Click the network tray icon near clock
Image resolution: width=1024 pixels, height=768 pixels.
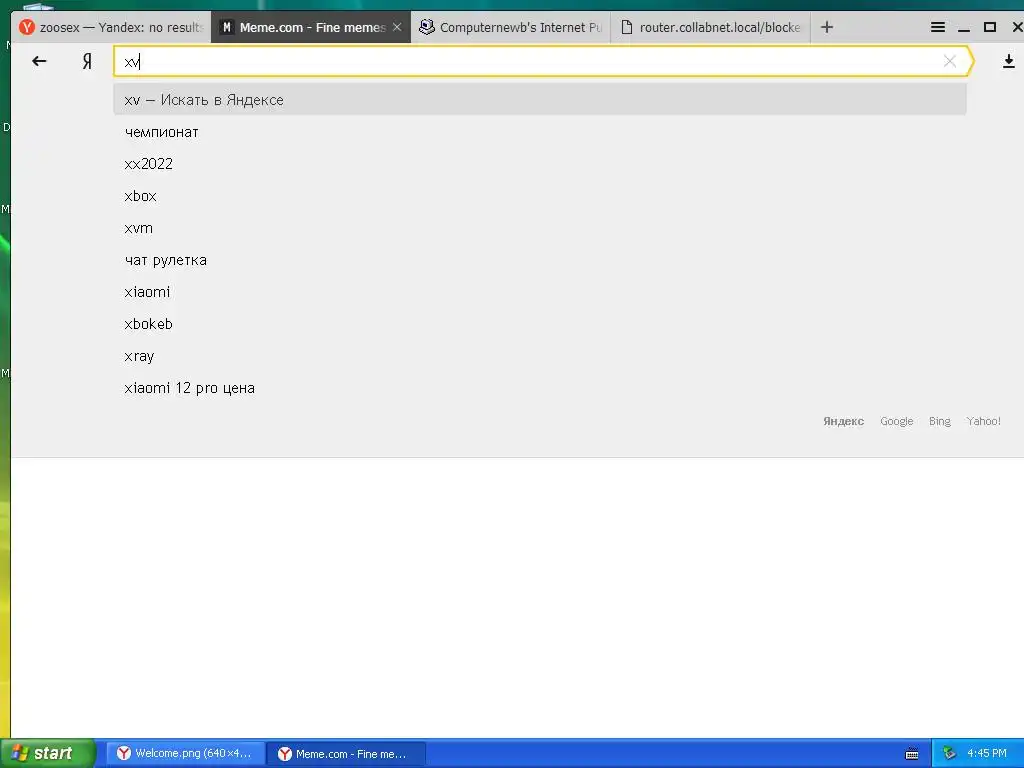(x=949, y=754)
